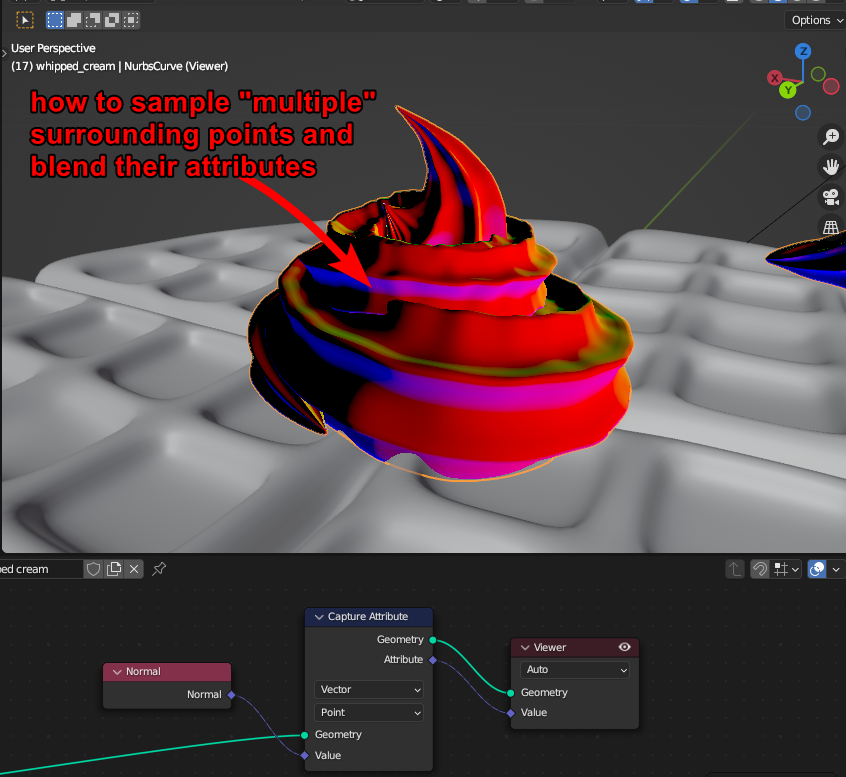Click Viewer node Geometry input socket

511,693
